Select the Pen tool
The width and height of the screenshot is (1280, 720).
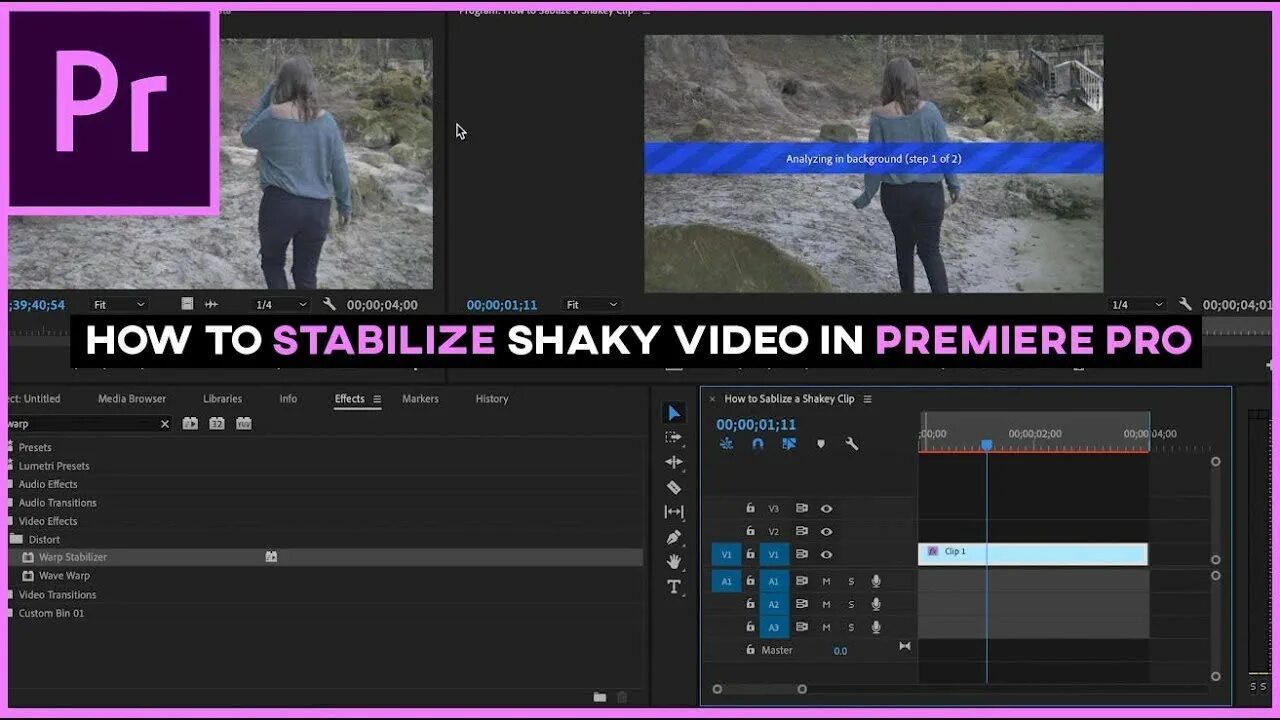pyautogui.click(x=674, y=537)
